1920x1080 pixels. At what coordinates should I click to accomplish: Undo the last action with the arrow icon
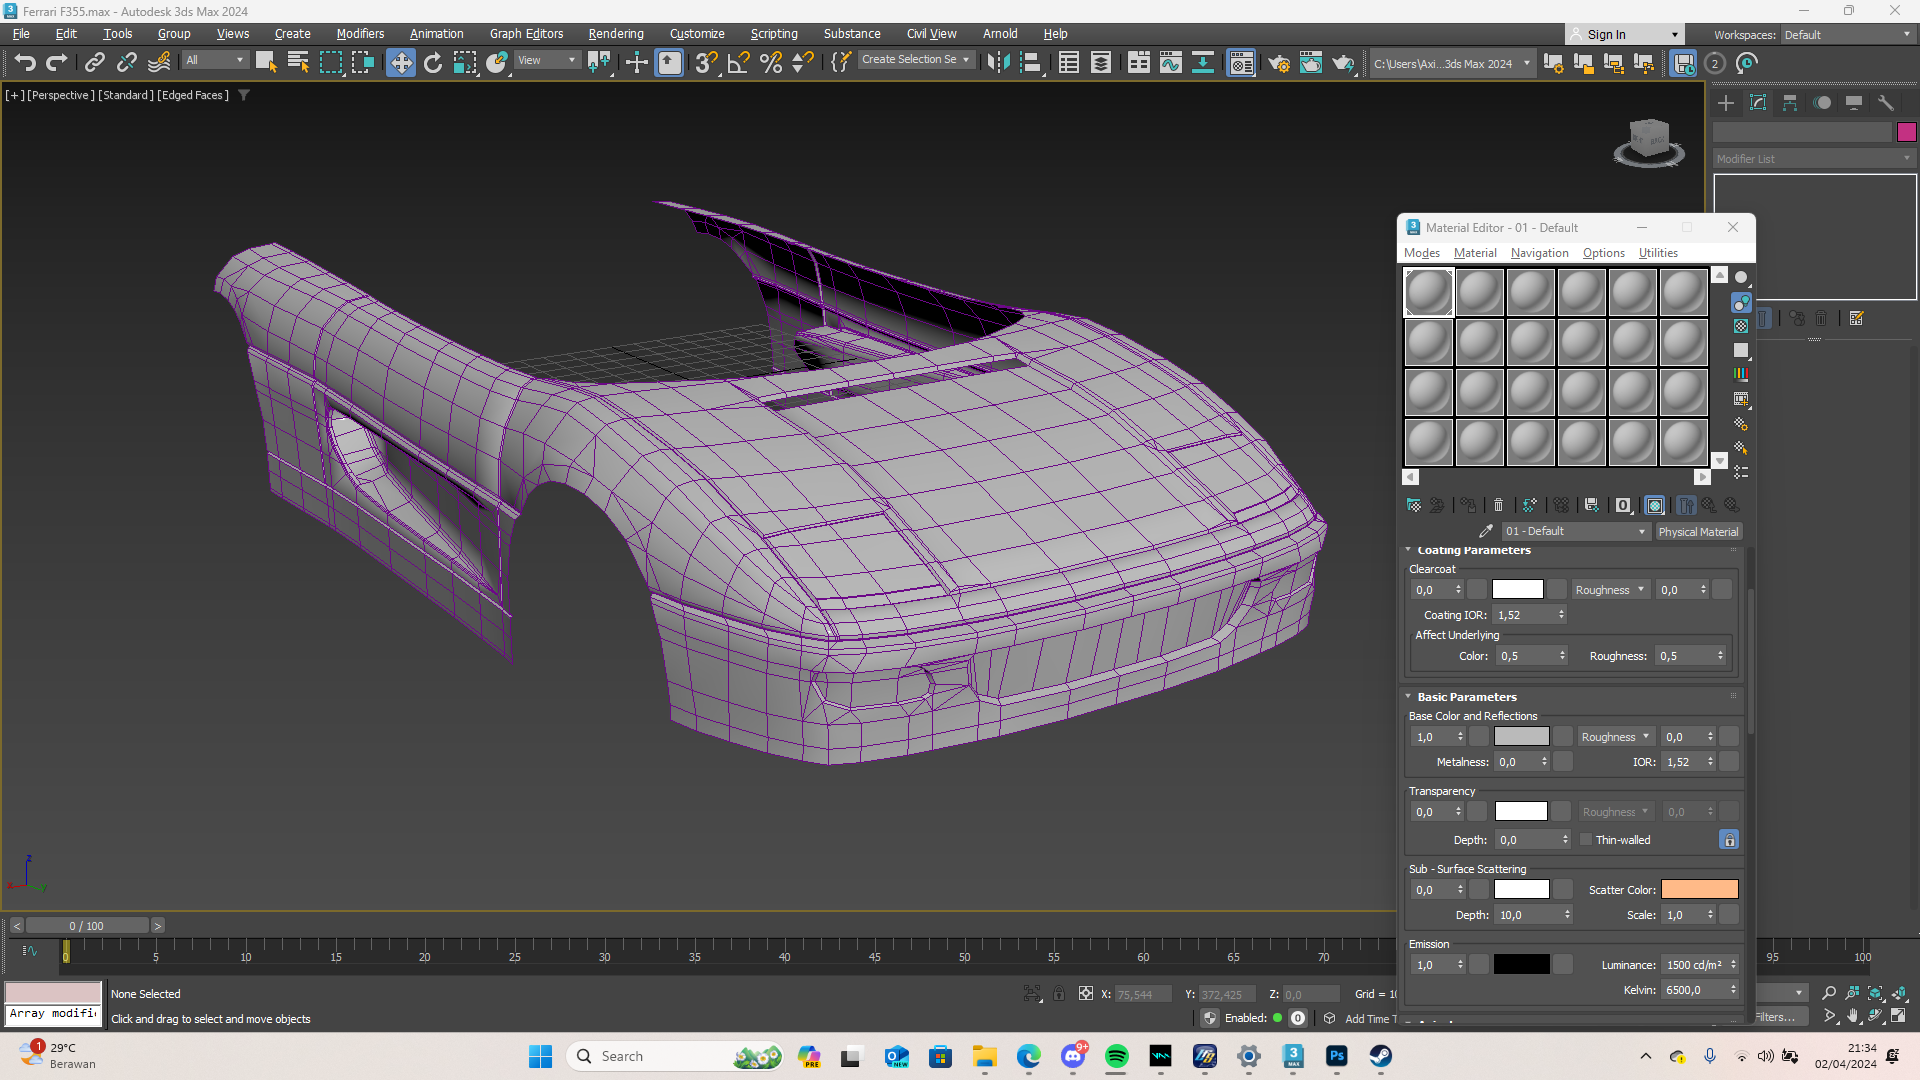click(x=25, y=63)
